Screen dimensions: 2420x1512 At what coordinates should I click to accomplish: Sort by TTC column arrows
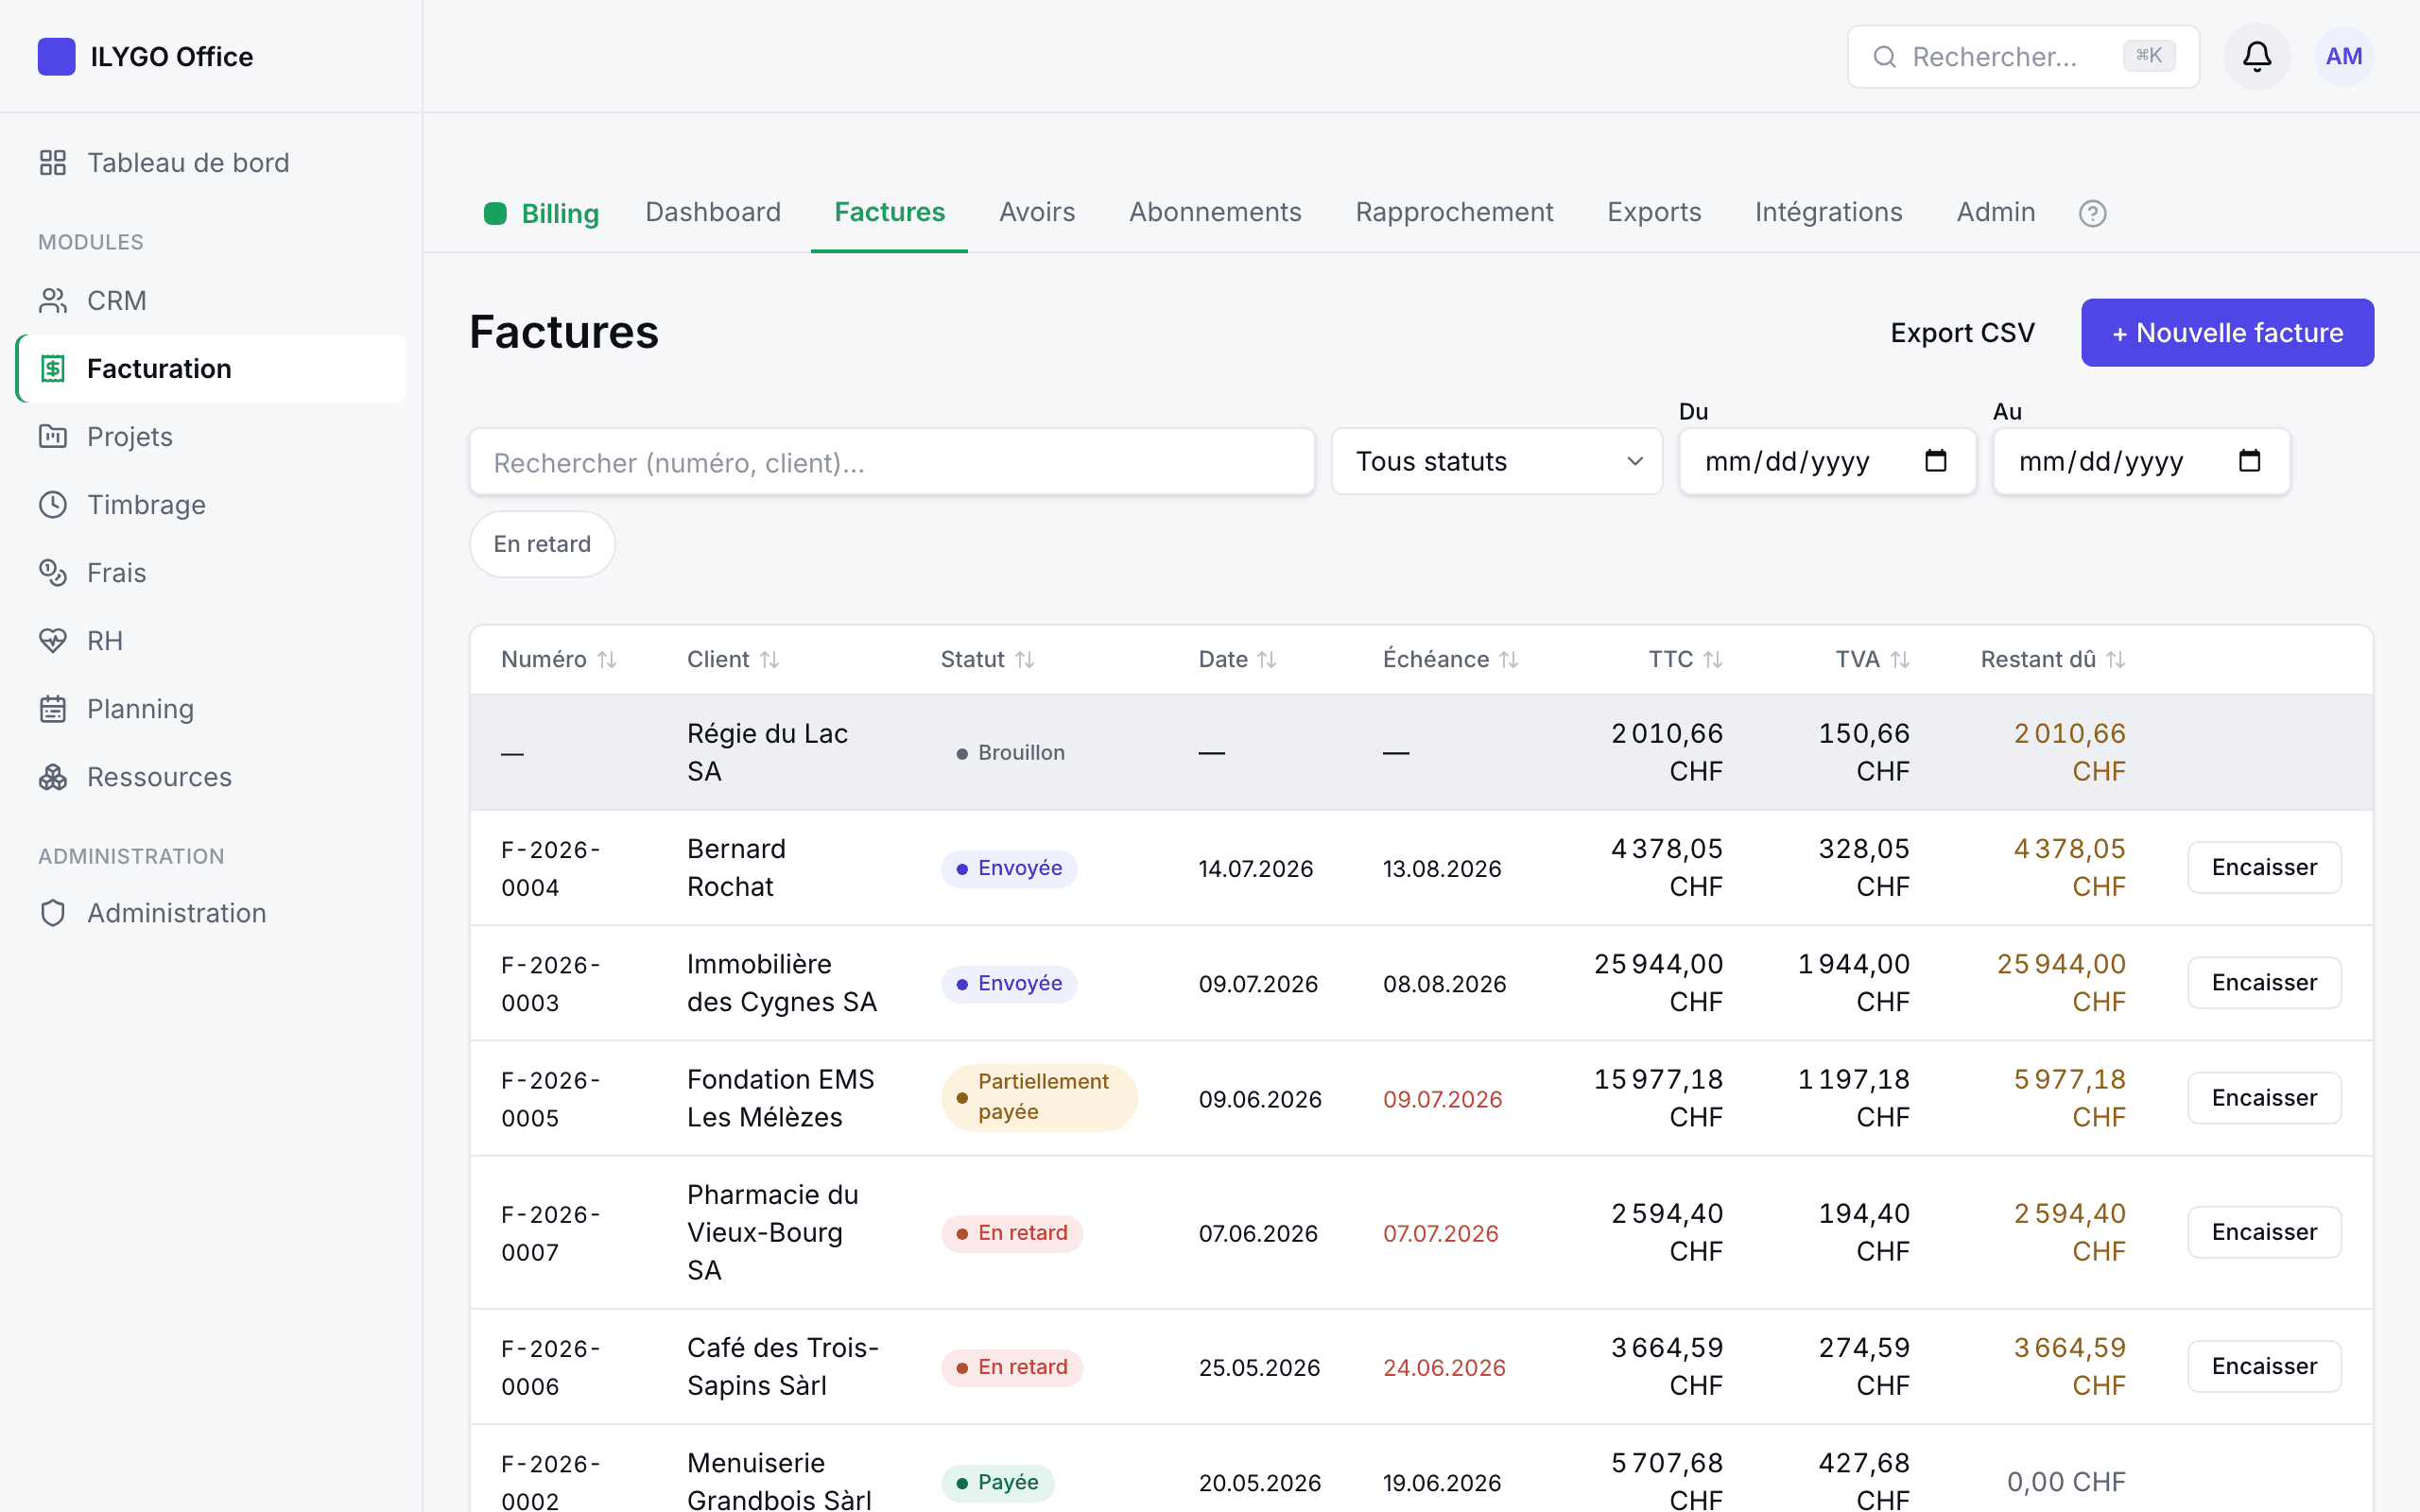[x=1713, y=660]
